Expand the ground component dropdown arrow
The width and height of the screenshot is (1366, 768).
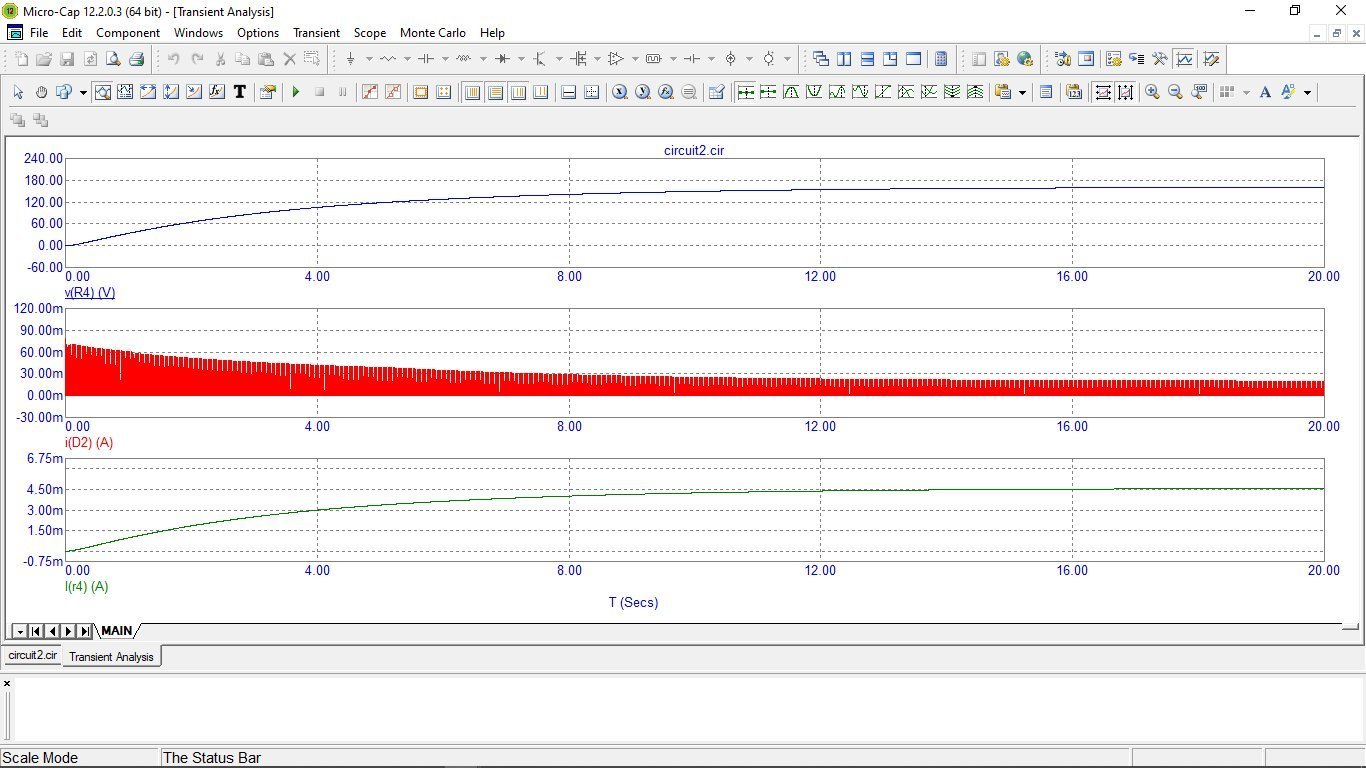coord(368,59)
